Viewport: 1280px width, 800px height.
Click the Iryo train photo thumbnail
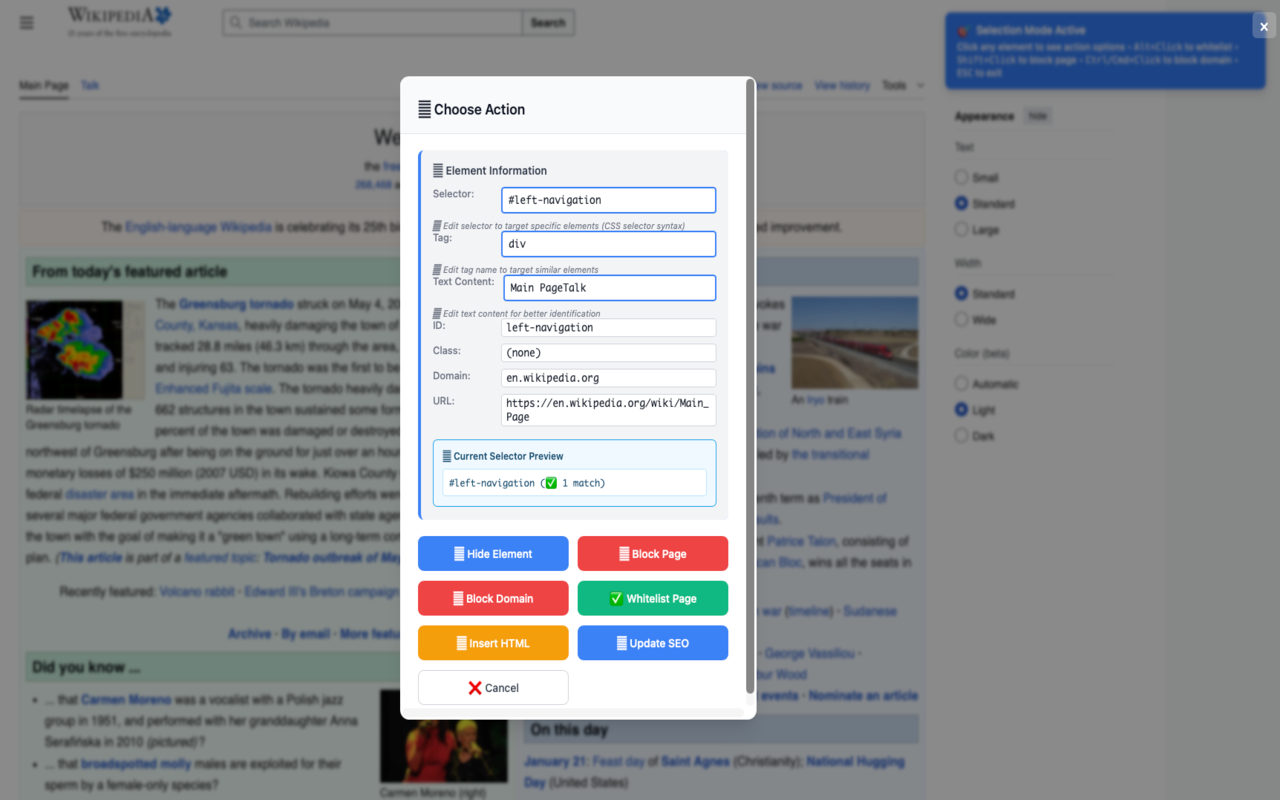[x=855, y=342]
